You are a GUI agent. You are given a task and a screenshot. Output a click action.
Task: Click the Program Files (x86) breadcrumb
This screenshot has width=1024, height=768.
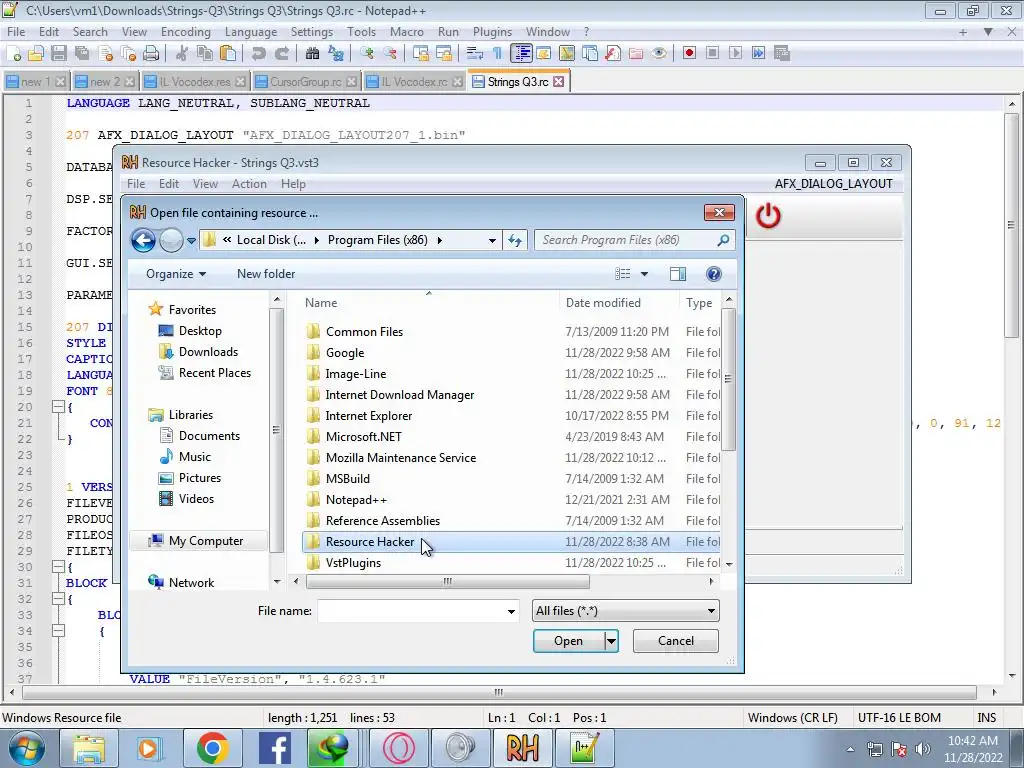click(377, 240)
